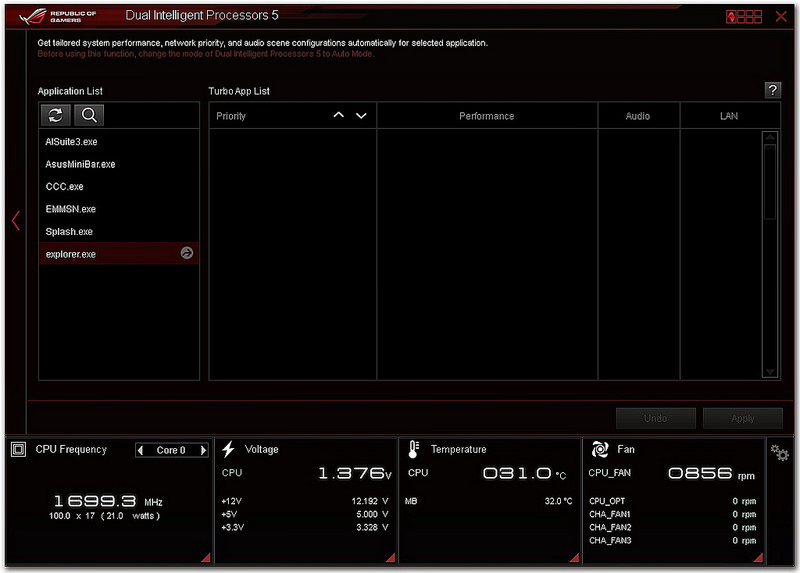Open the help question mark
Viewport: 800px width, 573px height.
[x=772, y=90]
